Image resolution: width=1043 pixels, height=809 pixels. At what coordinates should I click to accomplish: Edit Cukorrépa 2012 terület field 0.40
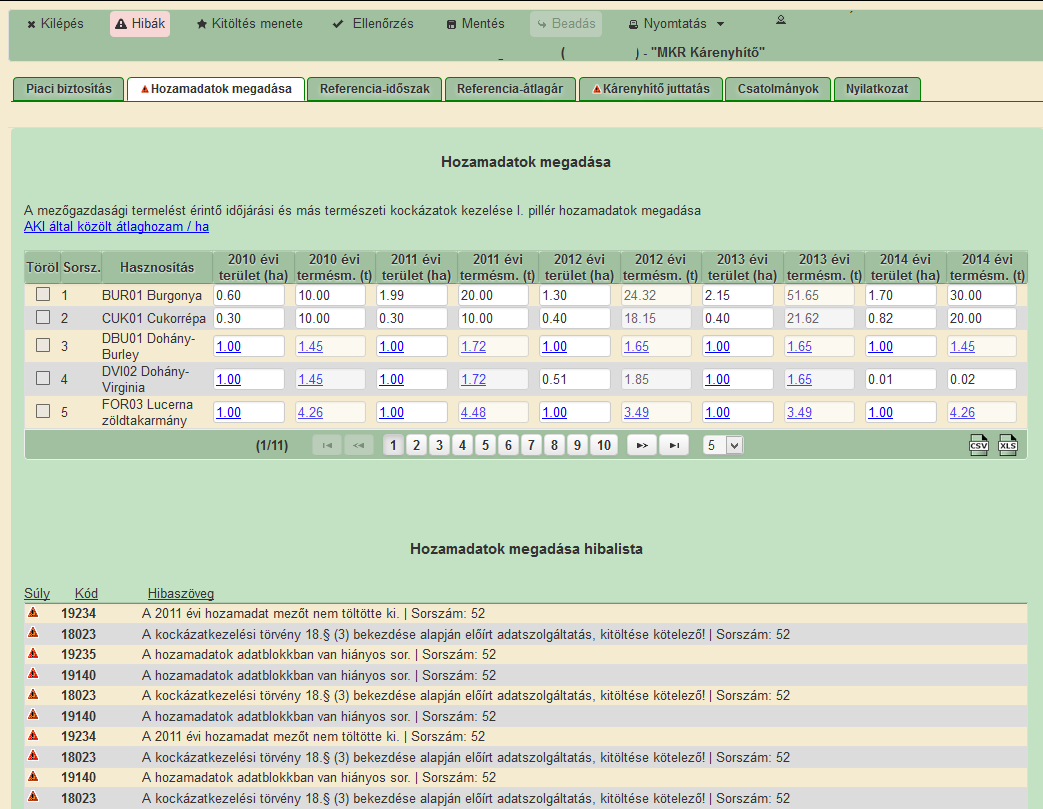click(x=575, y=319)
